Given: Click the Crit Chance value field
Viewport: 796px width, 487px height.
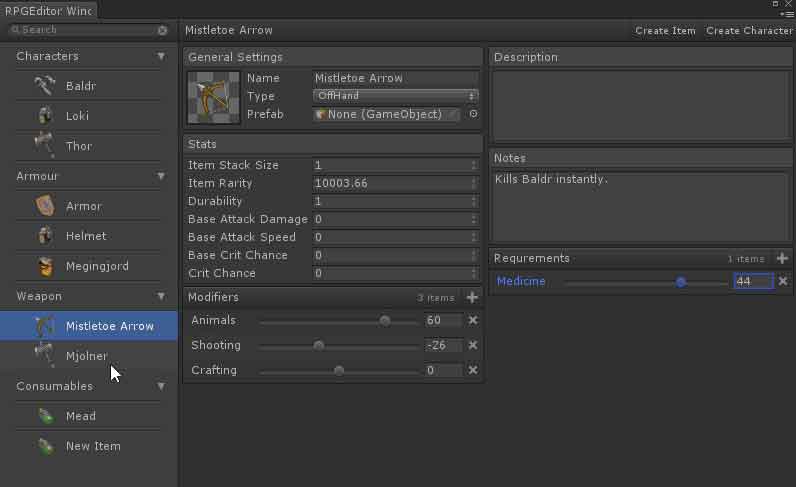Looking at the screenshot, I should [395, 273].
